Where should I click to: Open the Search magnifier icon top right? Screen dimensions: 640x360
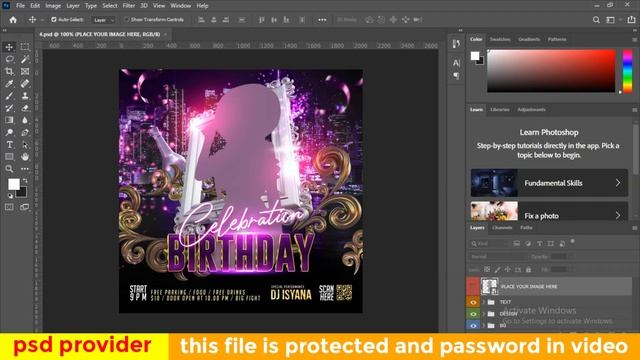click(x=596, y=20)
